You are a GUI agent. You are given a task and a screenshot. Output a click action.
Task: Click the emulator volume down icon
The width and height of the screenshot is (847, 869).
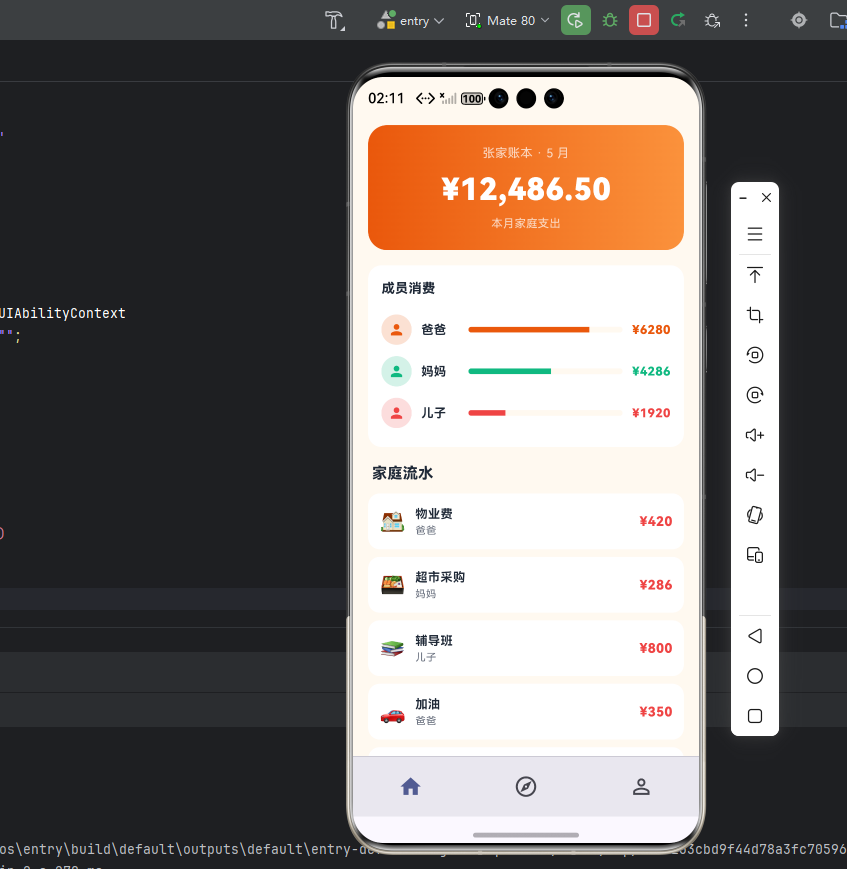click(754, 475)
